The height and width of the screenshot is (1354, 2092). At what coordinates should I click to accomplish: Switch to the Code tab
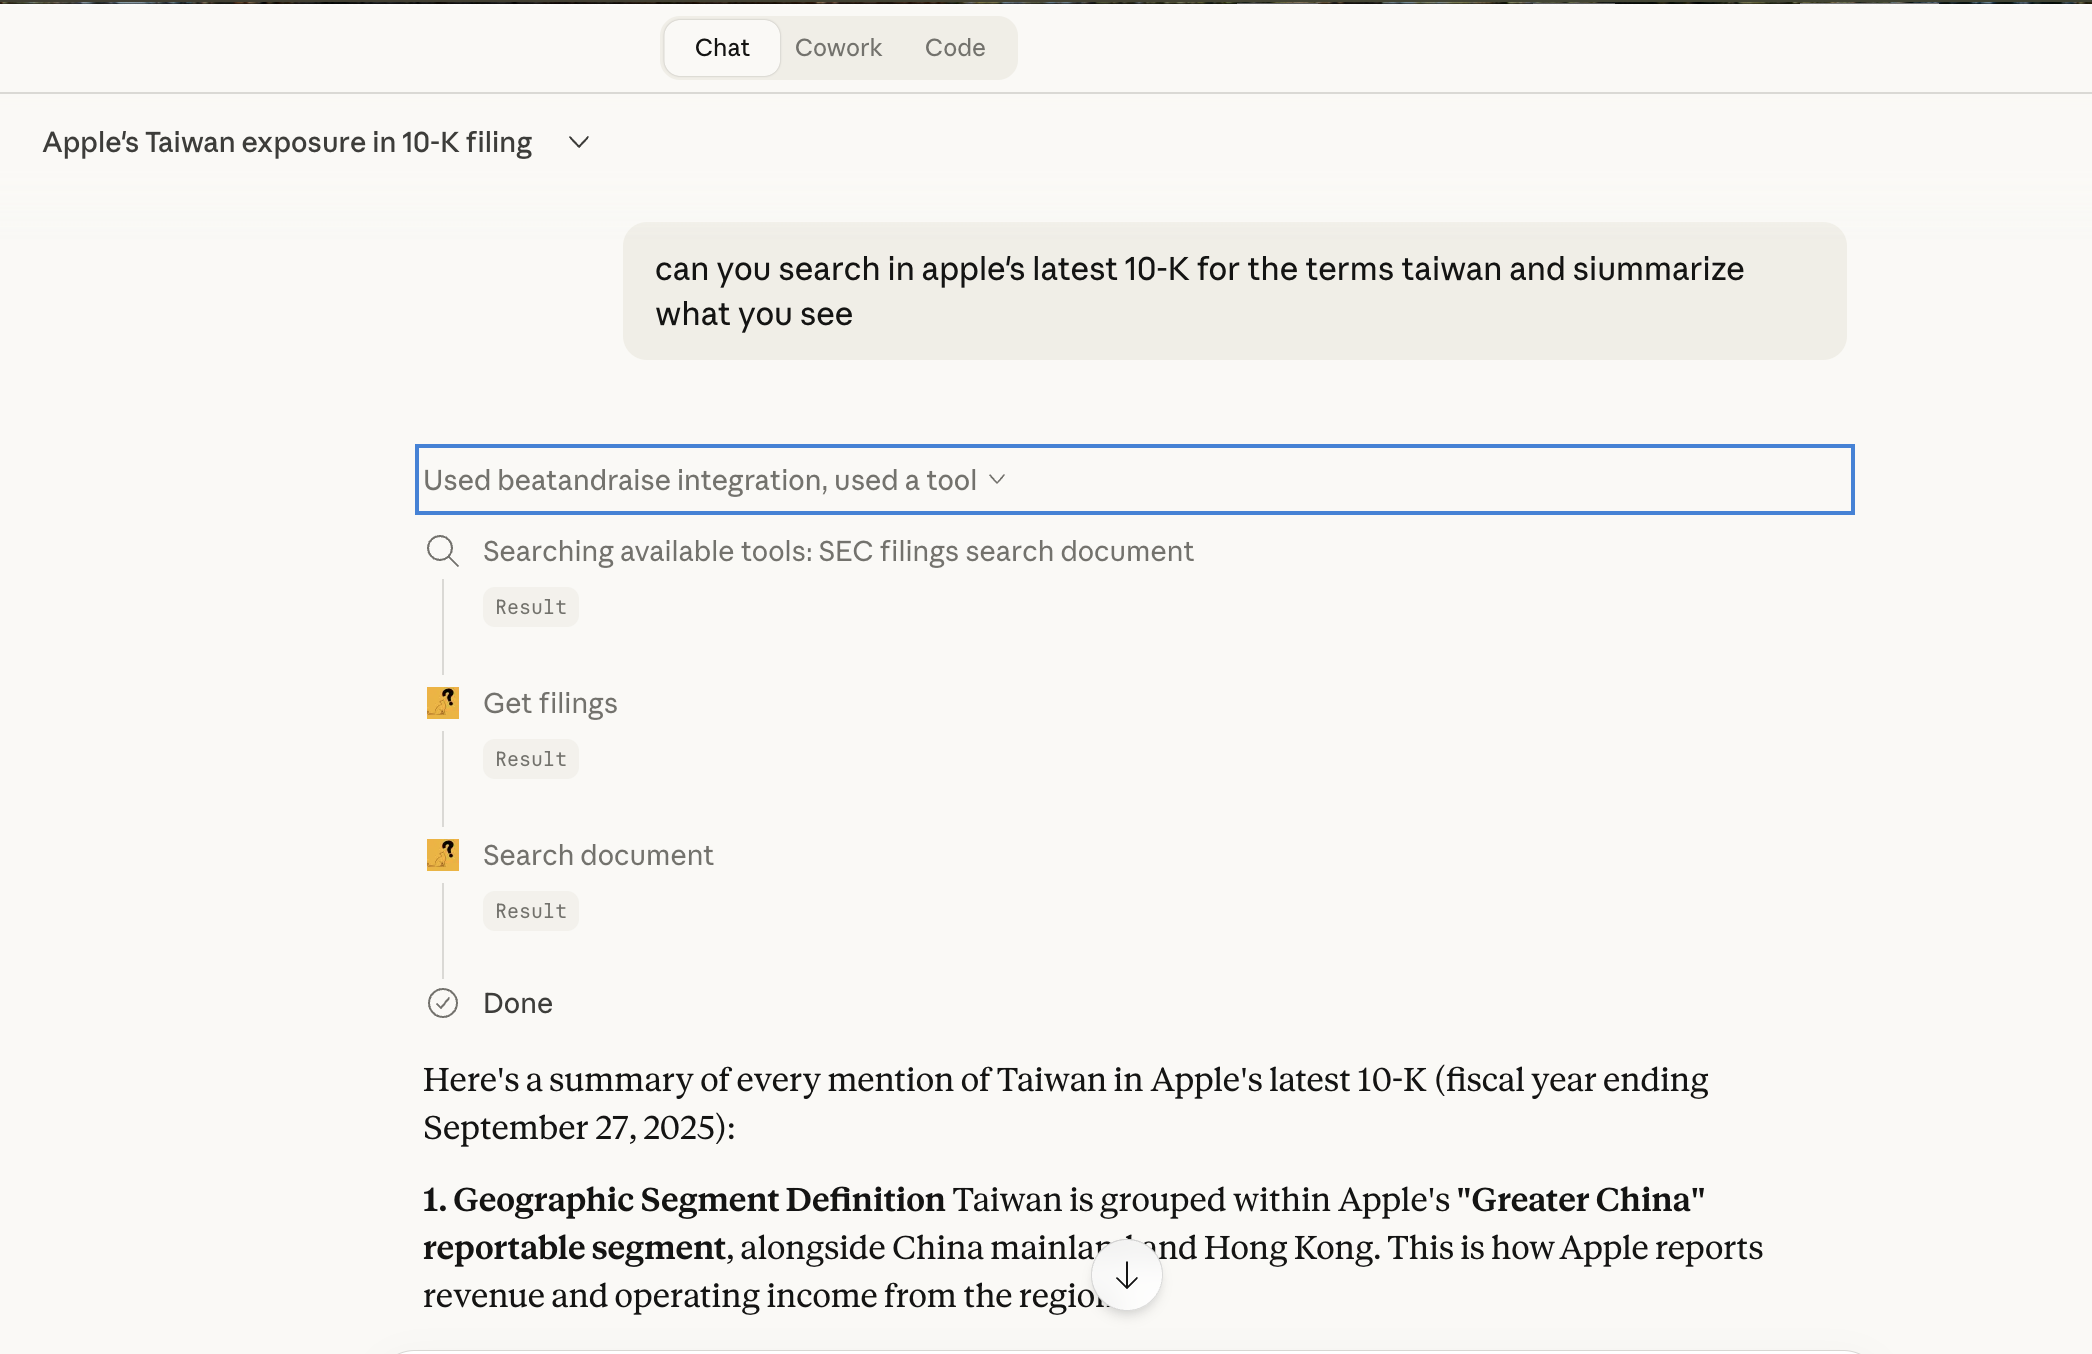(x=955, y=48)
